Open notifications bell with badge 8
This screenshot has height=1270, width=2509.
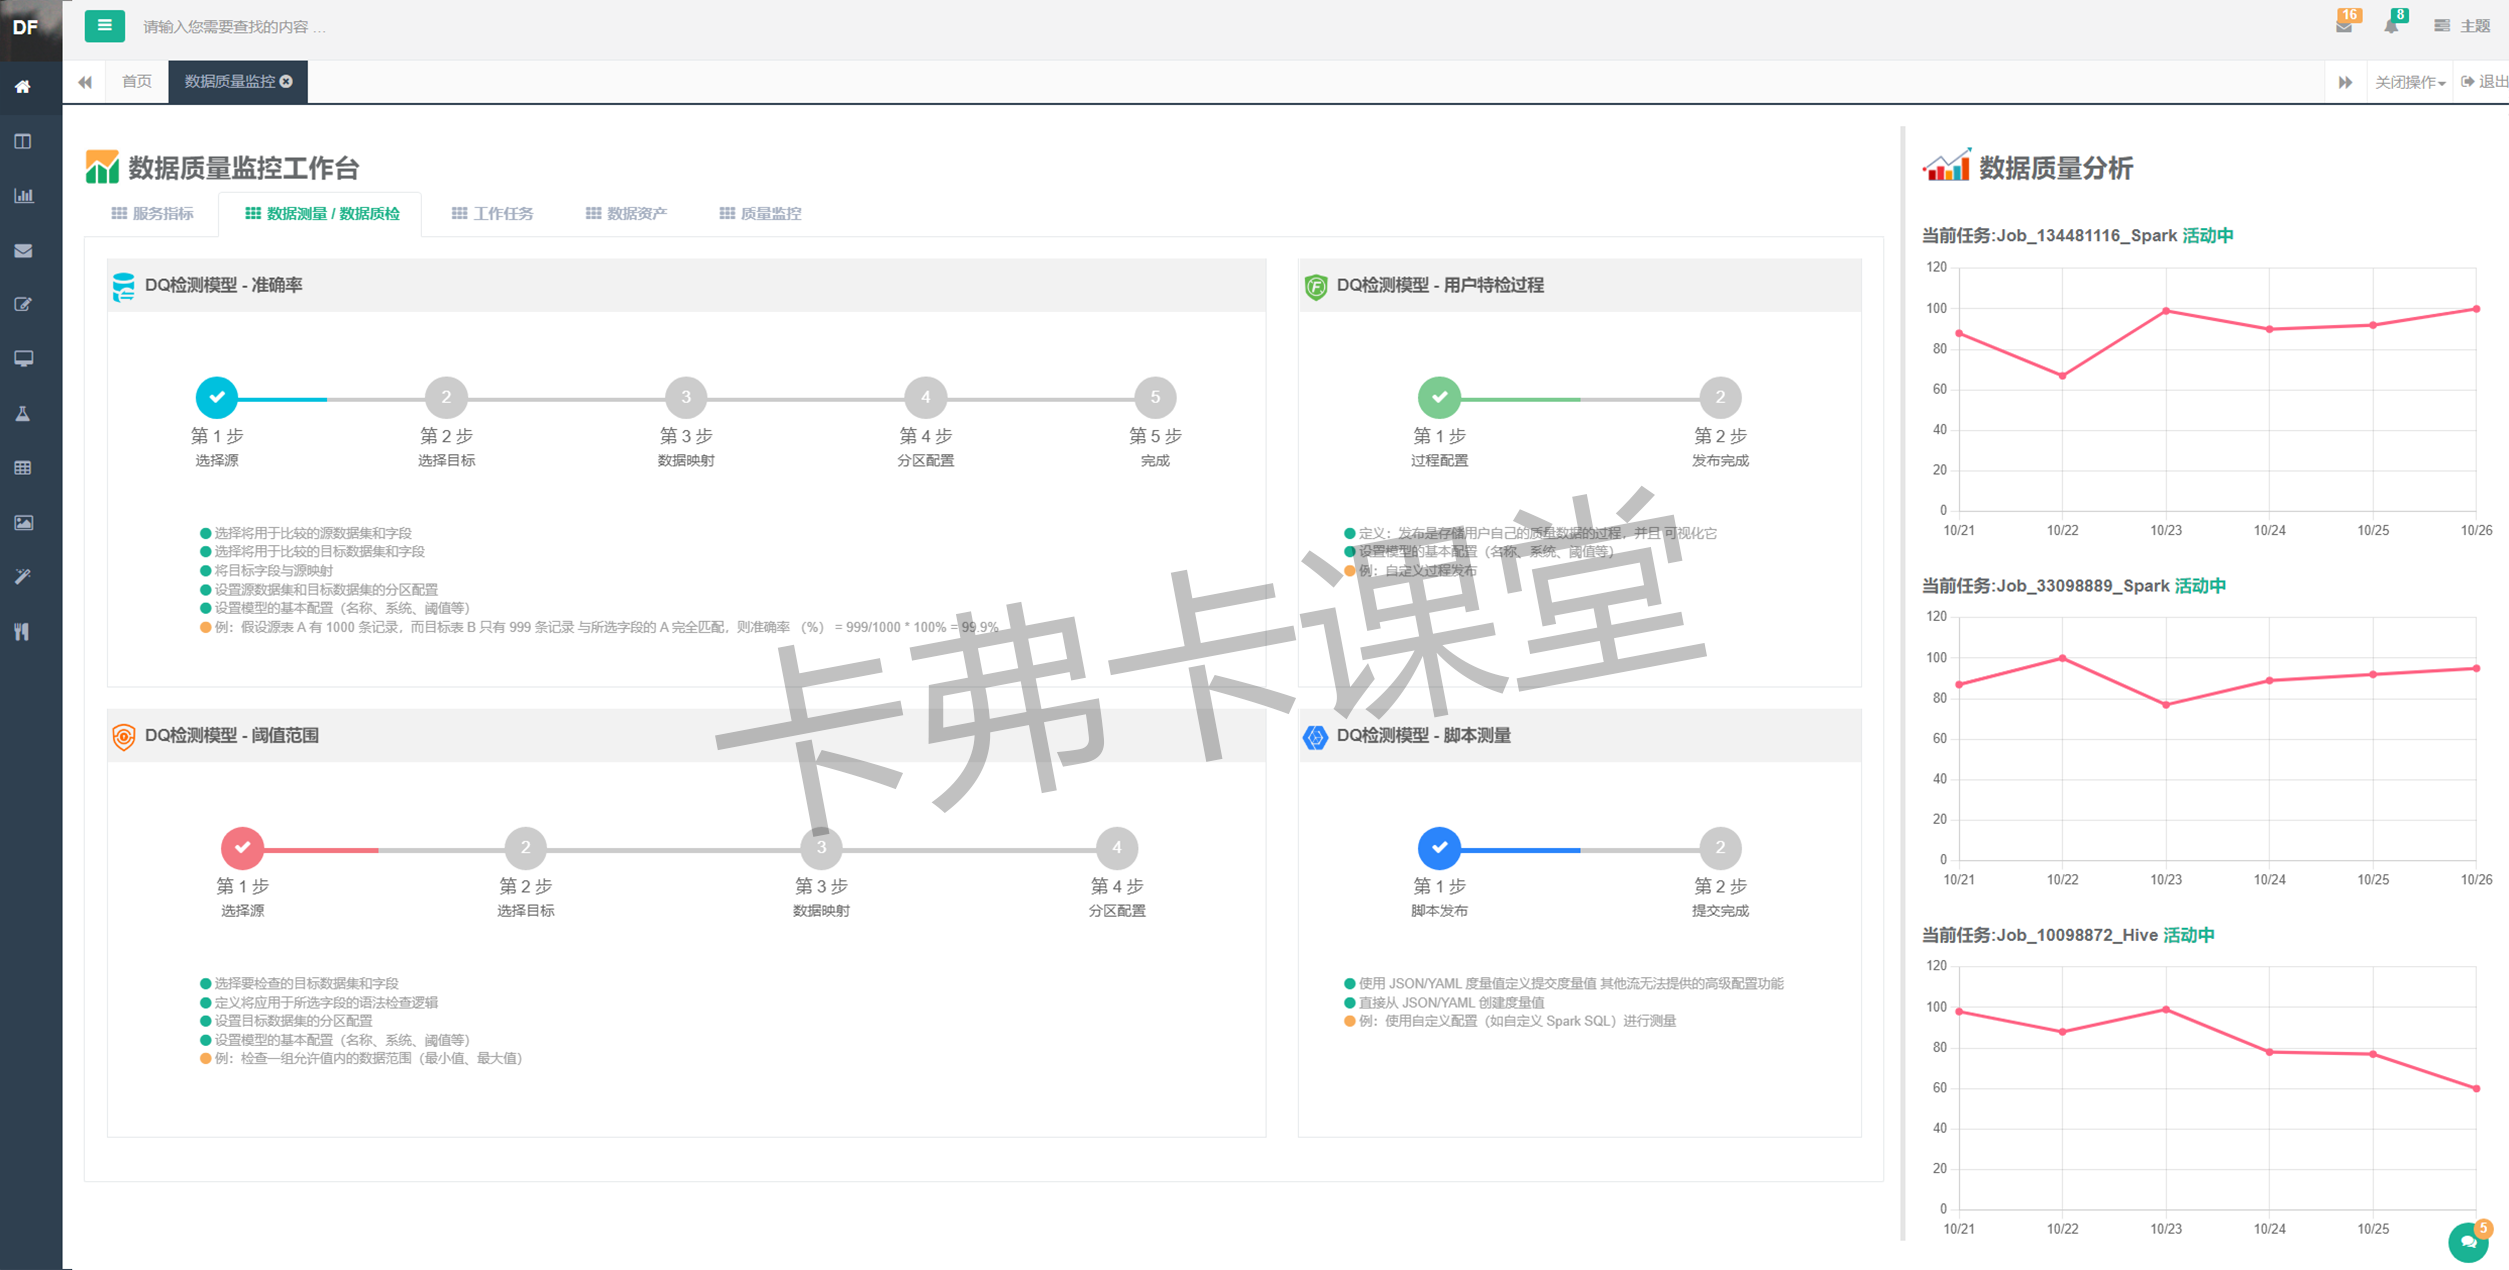pos(2391,26)
